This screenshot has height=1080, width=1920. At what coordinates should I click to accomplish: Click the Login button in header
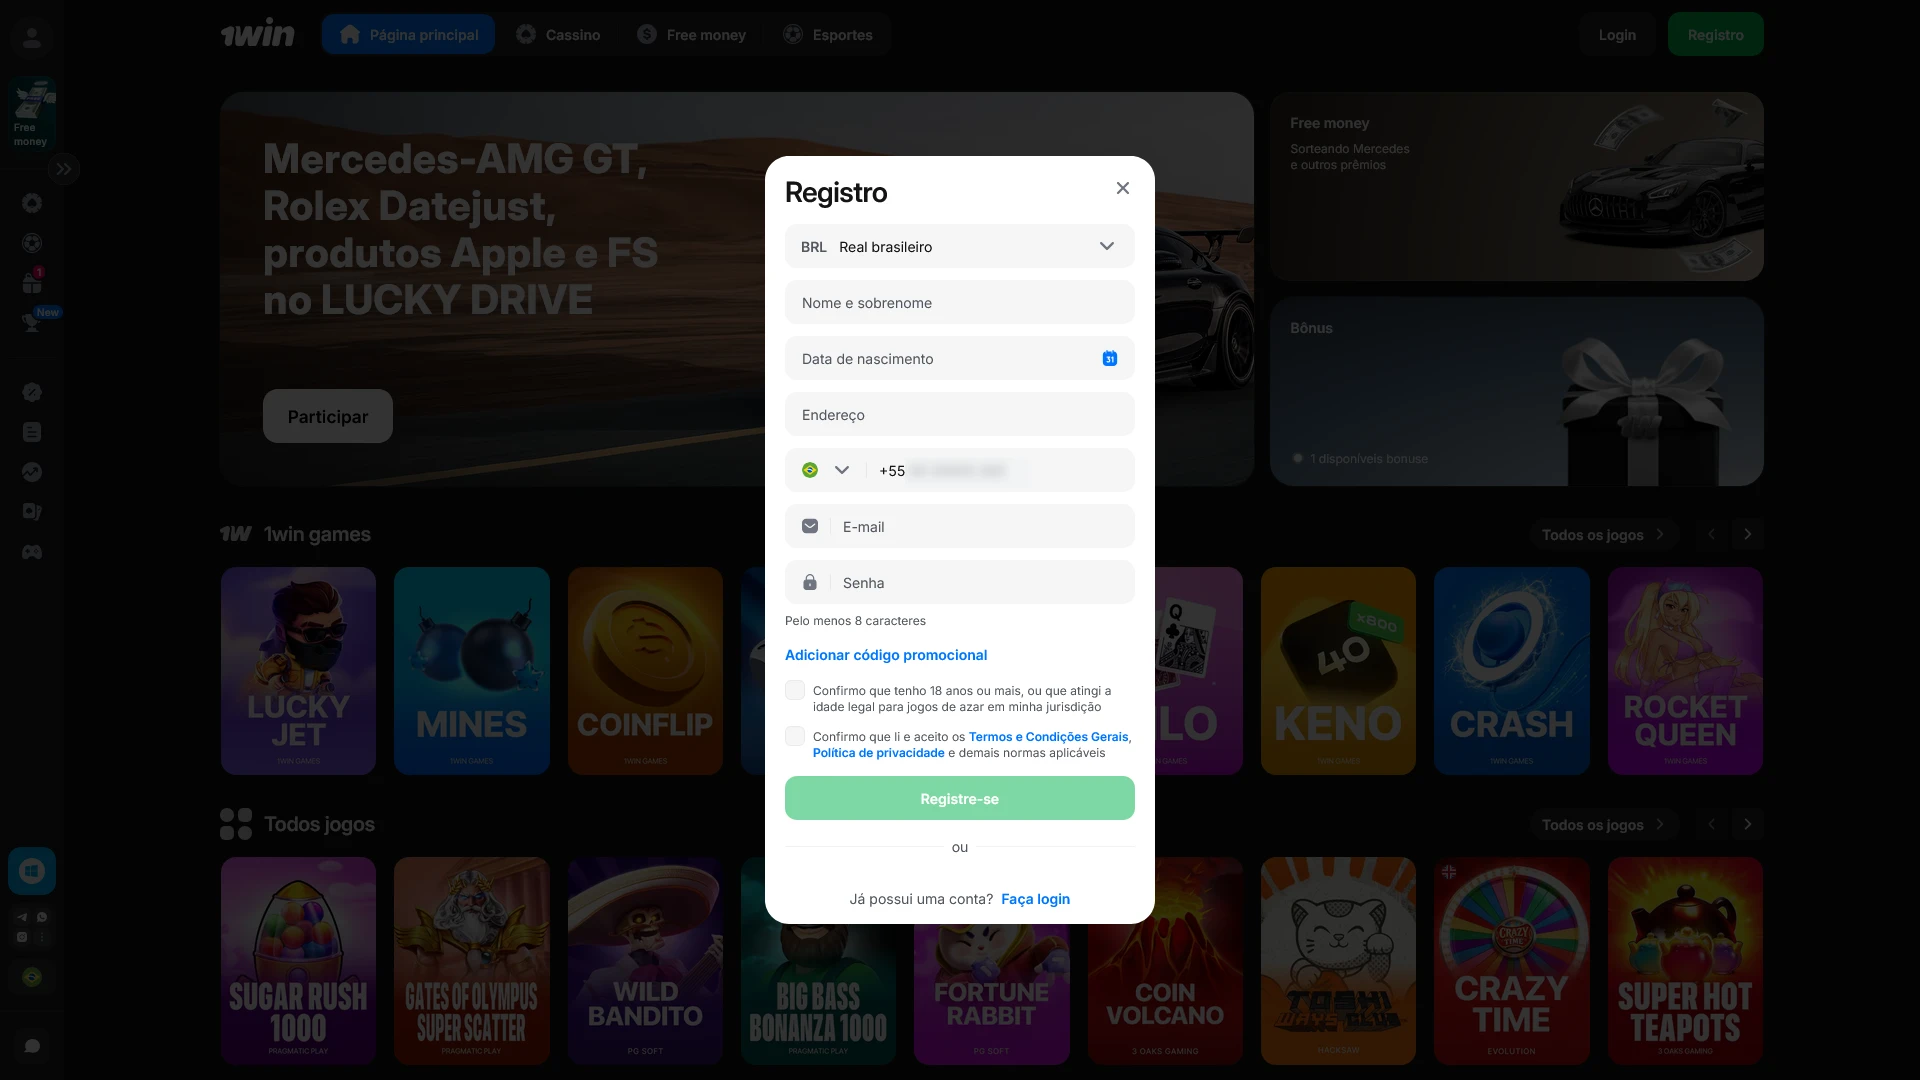1617,35
